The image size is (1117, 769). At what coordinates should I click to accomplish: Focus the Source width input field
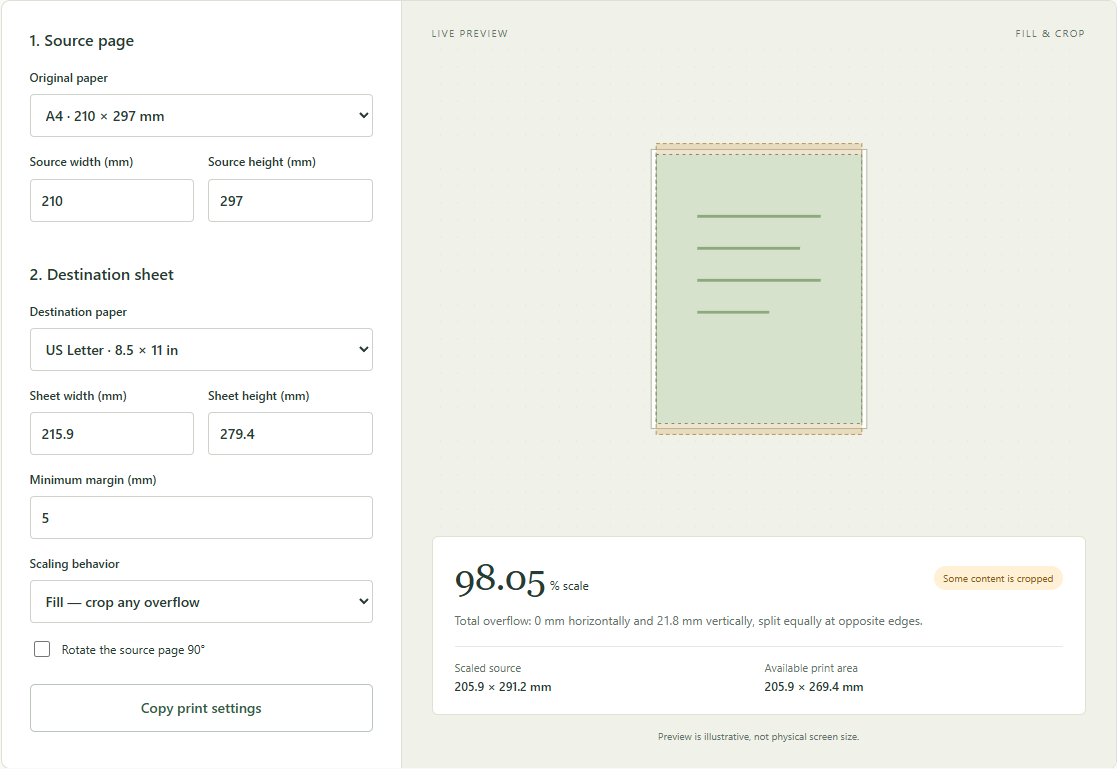tap(112, 200)
